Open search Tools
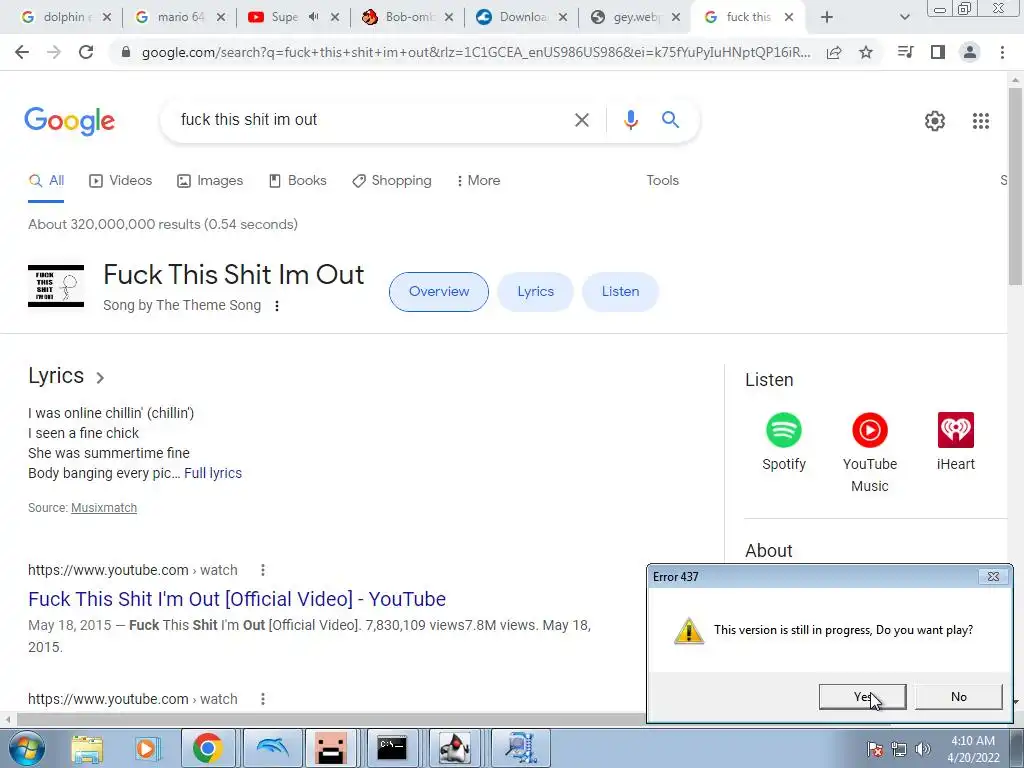Image resolution: width=1024 pixels, height=768 pixels. 662,180
